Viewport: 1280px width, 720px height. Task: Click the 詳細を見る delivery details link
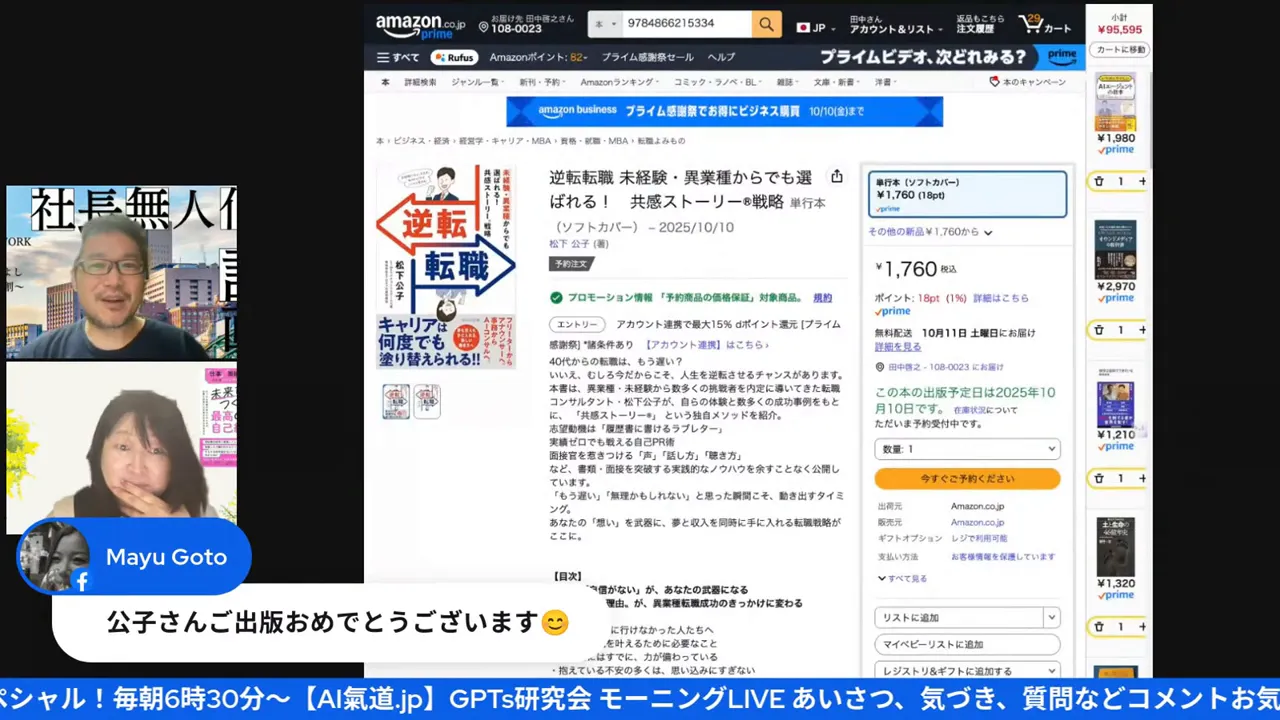[898, 347]
